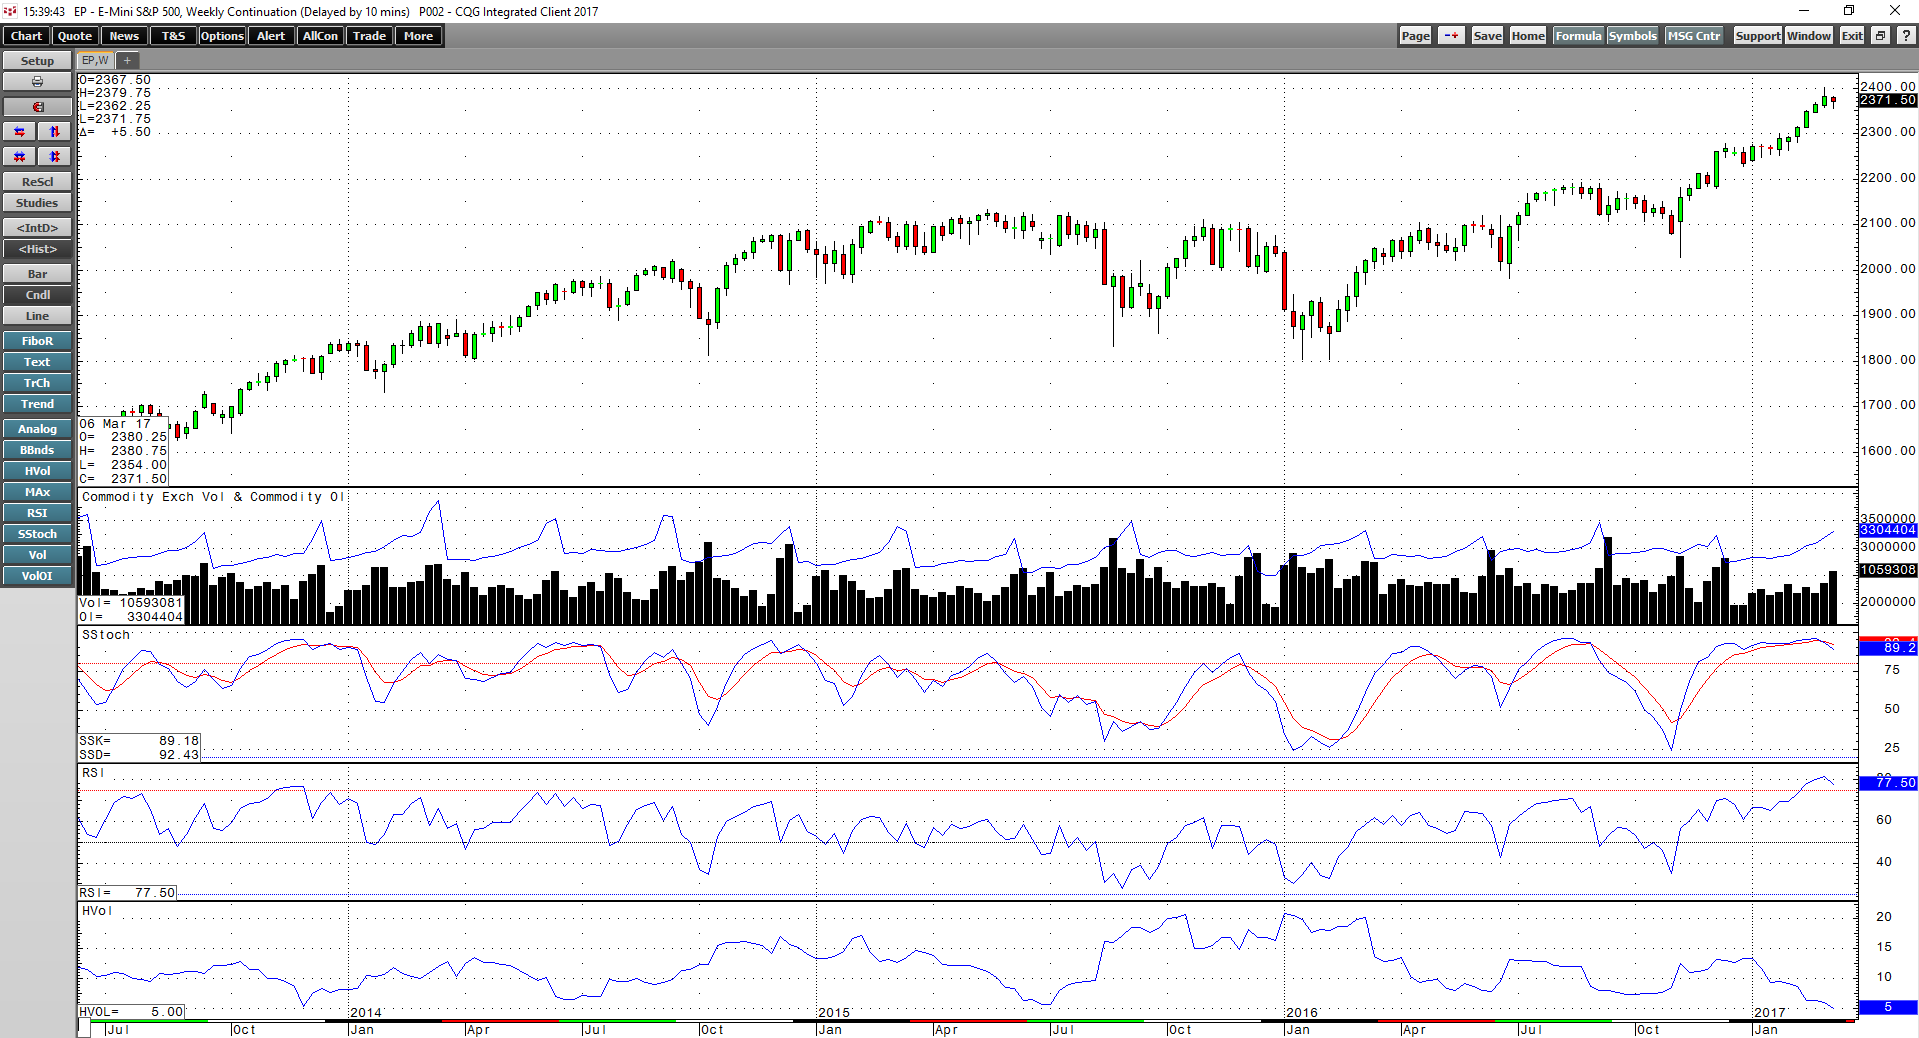
Task: Toggle the Vol study button
Action: click(37, 555)
